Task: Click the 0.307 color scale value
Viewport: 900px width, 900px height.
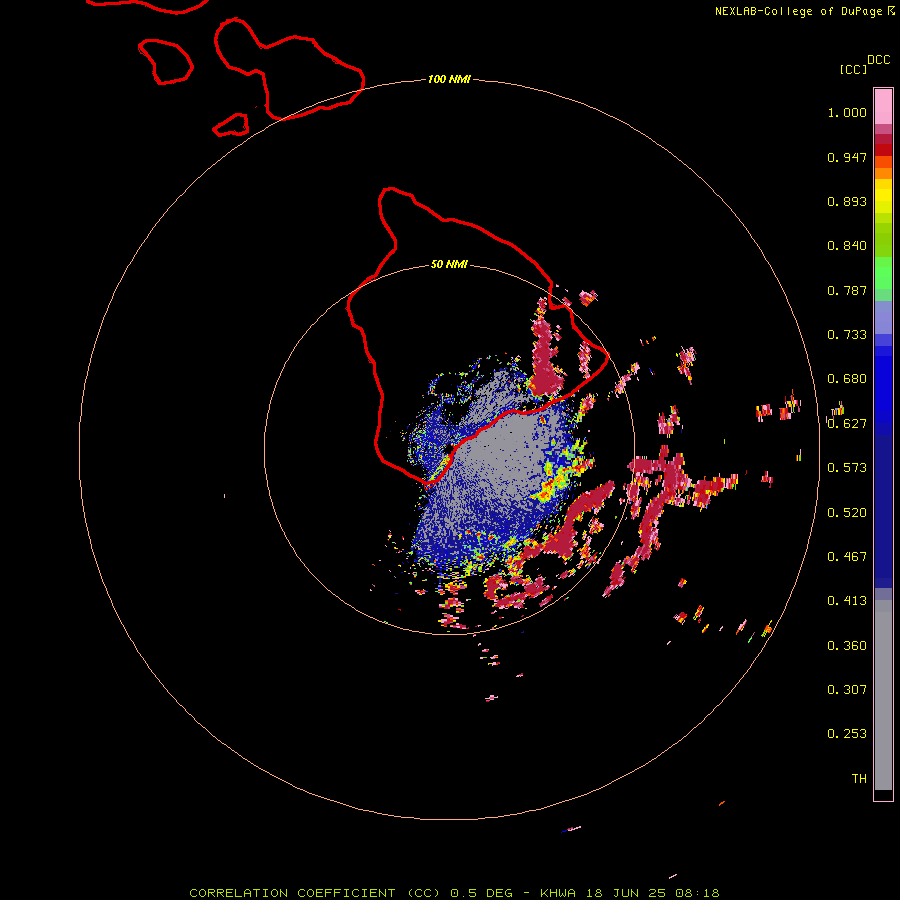Action: click(847, 690)
